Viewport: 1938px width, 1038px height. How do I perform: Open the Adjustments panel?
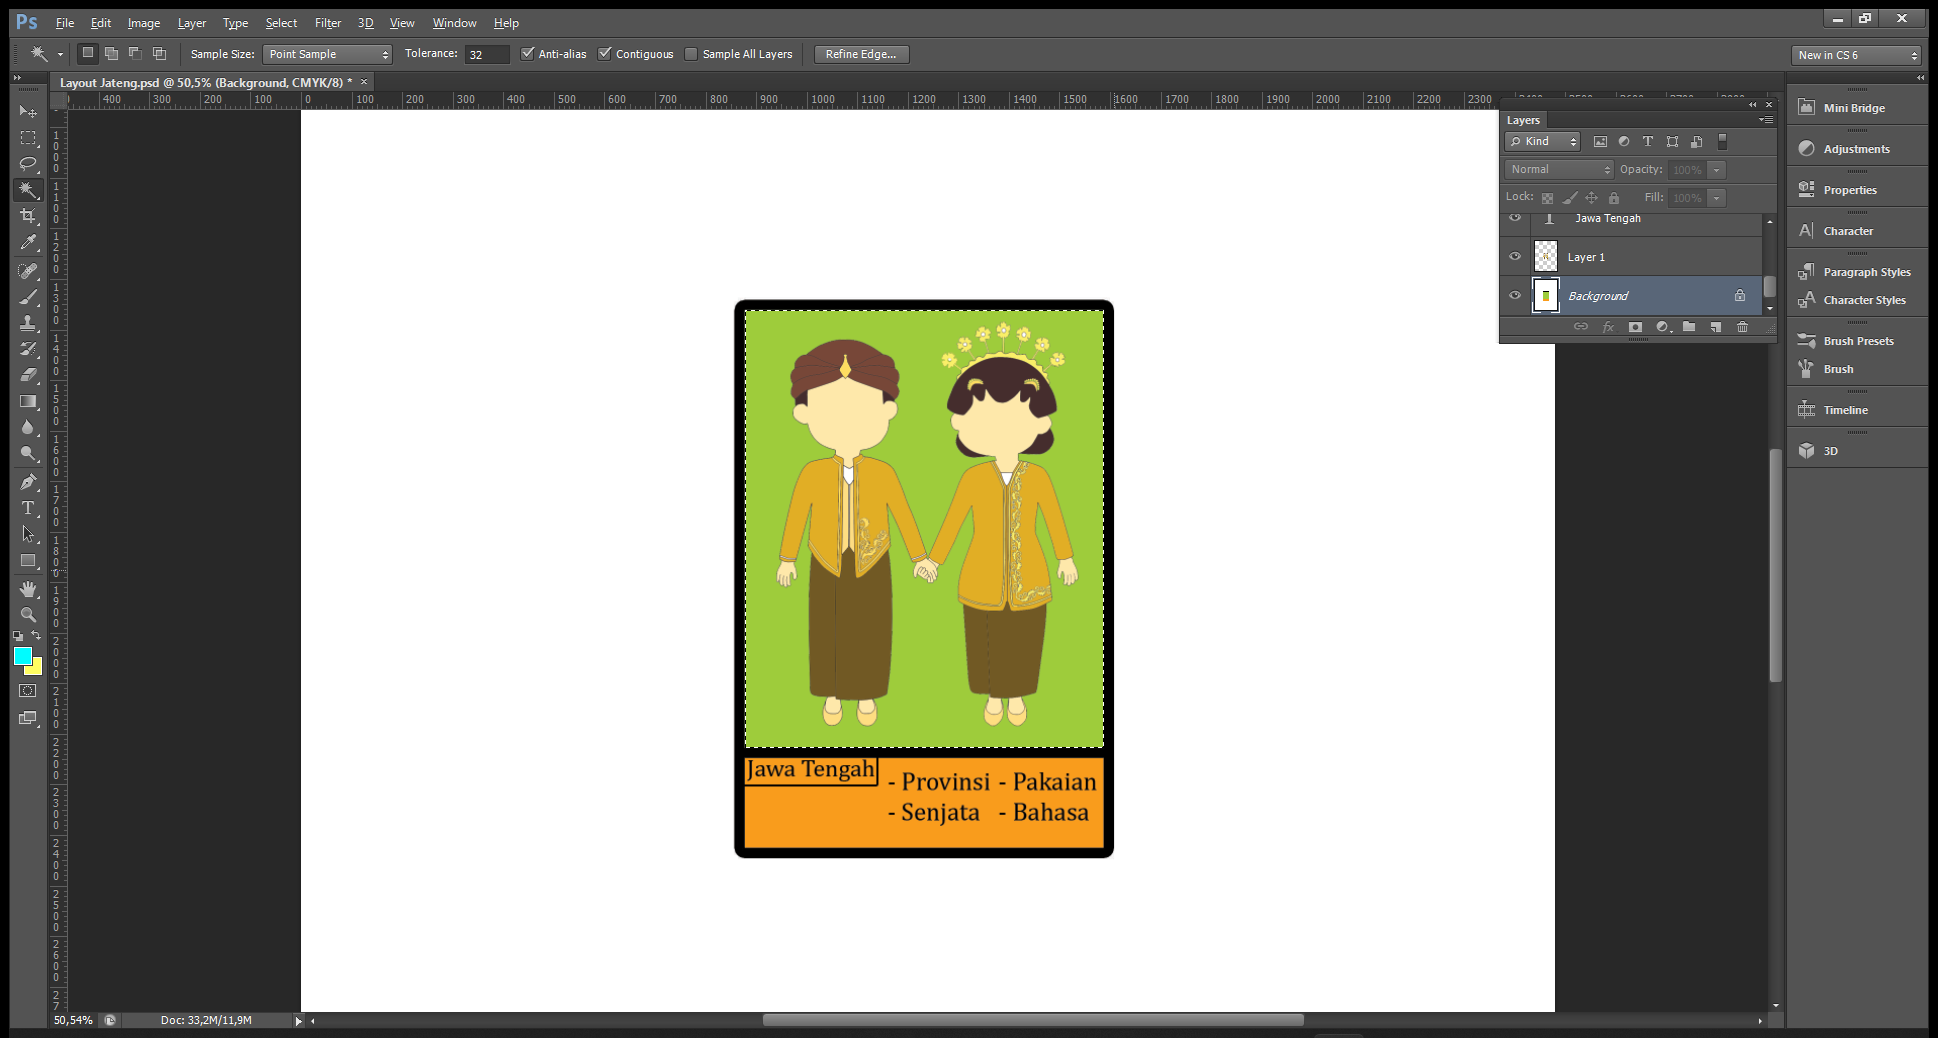[x=1856, y=149]
